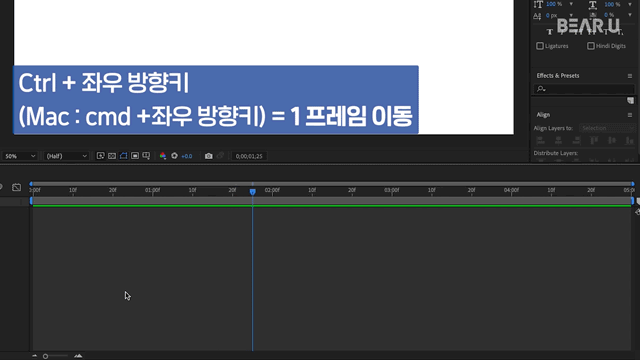Click the align vertical centers icon
640x360 pixels.
pyautogui.click(x=612, y=141)
